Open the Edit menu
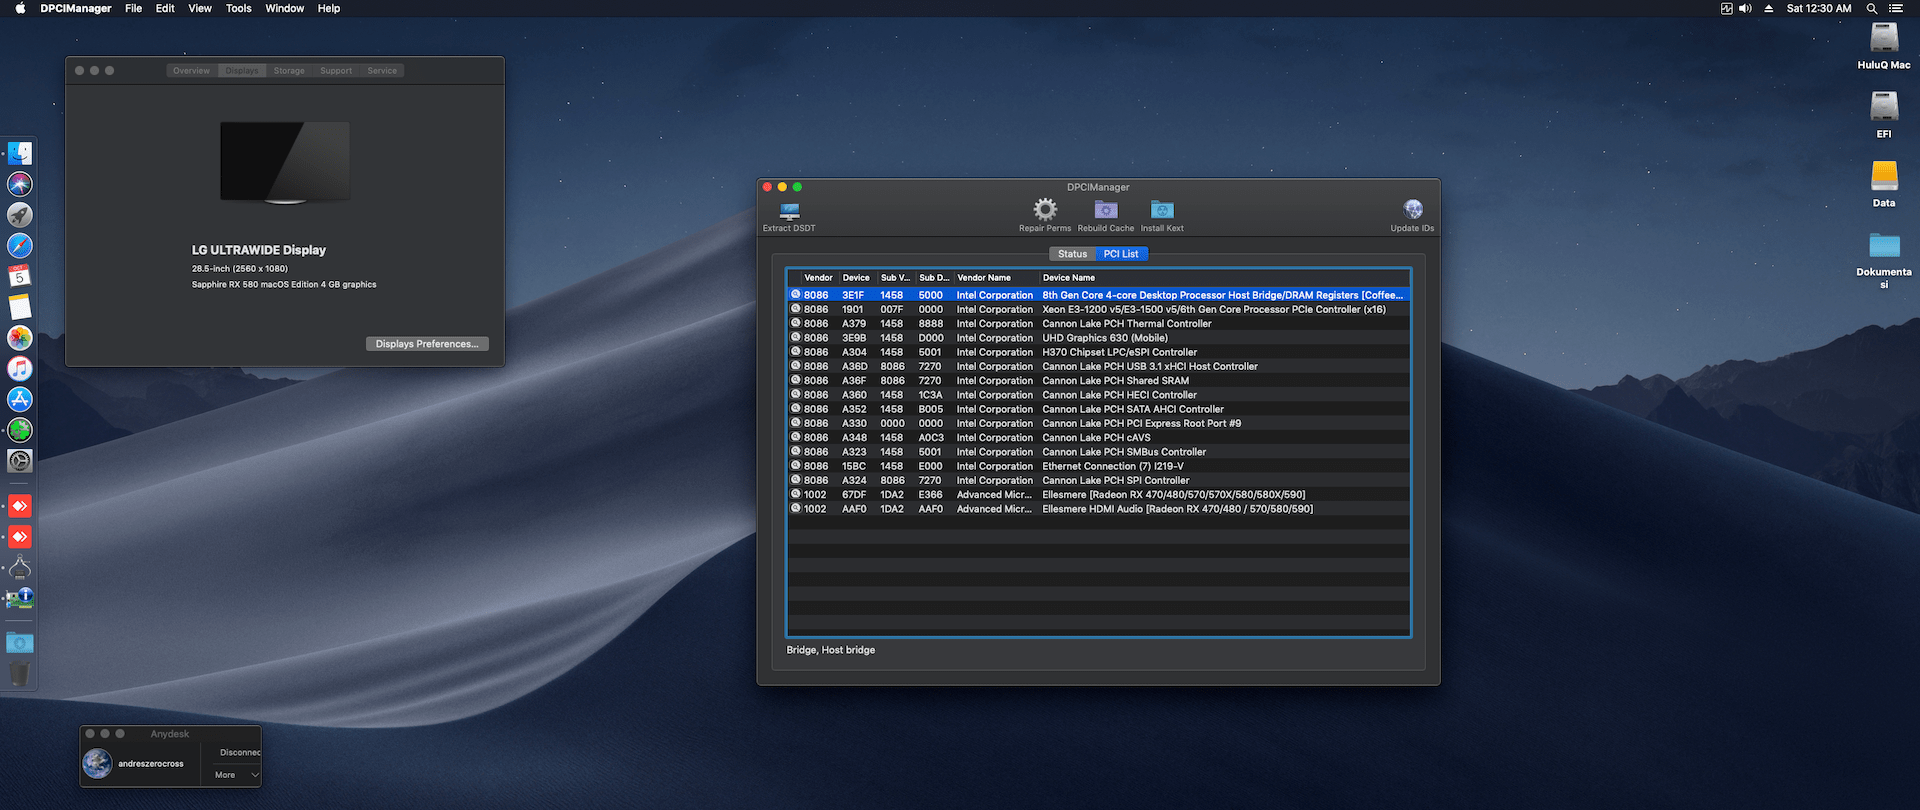The height and width of the screenshot is (810, 1920). click(165, 8)
